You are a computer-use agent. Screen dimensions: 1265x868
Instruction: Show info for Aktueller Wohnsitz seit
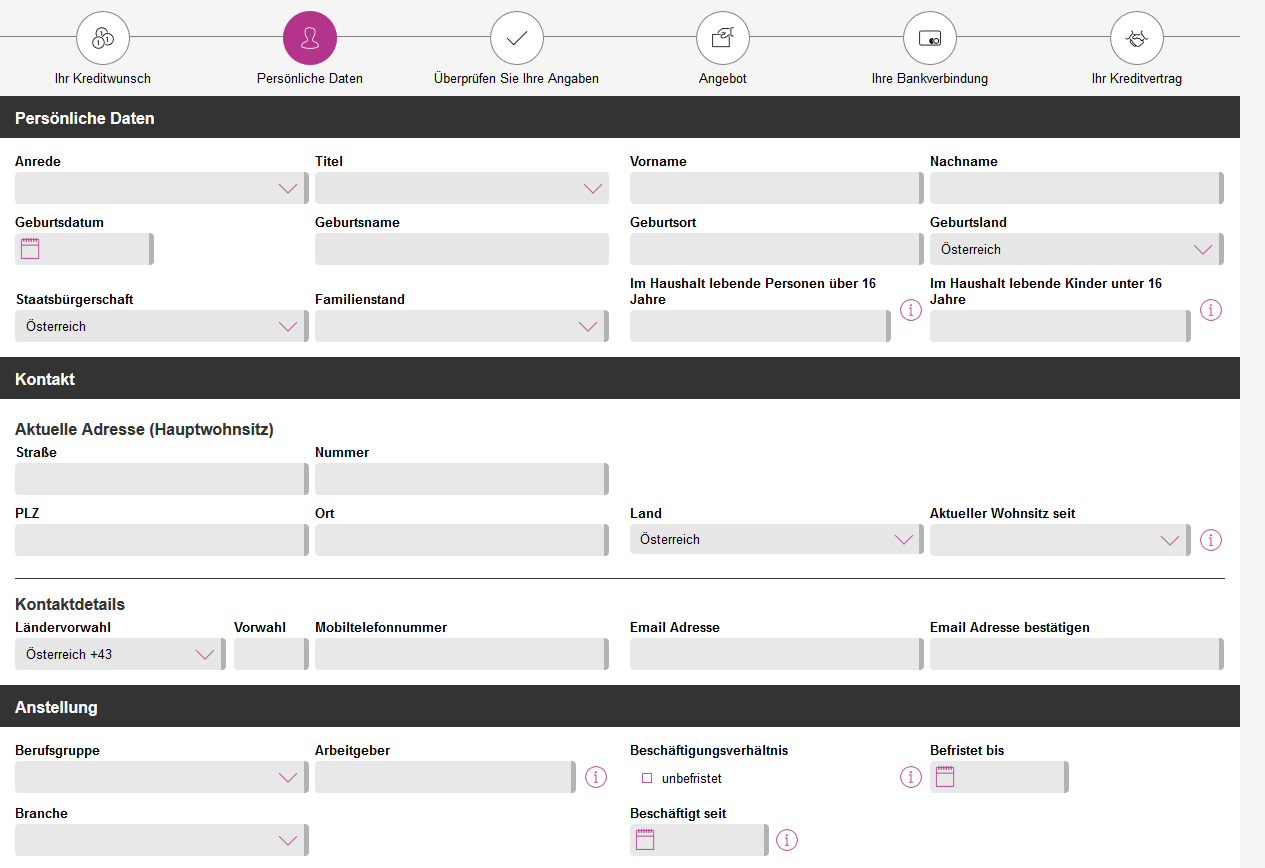click(1210, 540)
